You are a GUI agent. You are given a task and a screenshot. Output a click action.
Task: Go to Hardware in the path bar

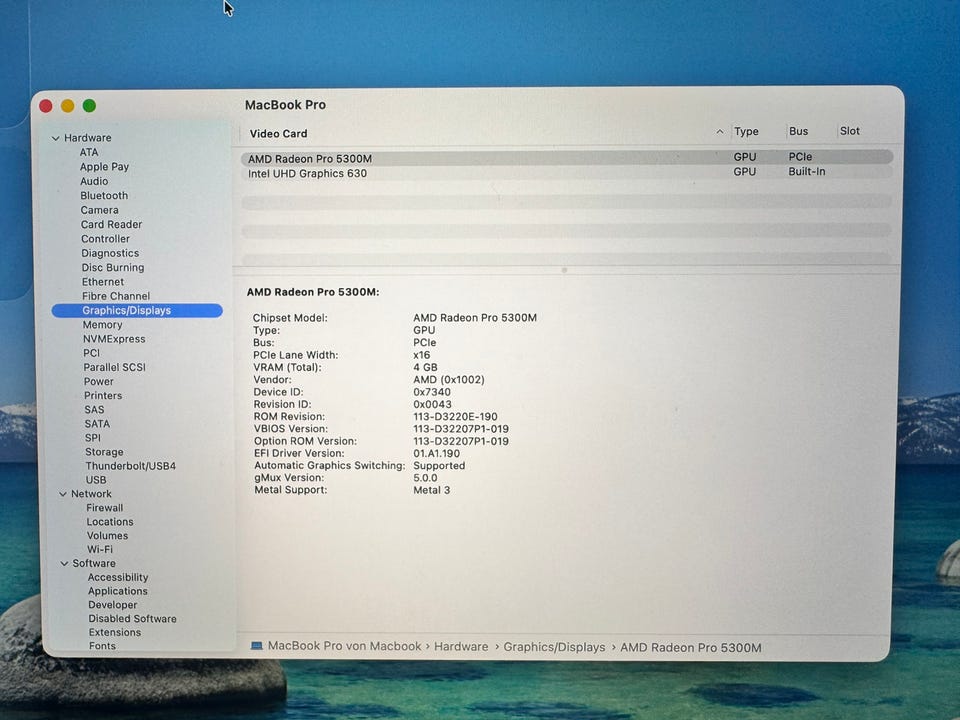click(461, 647)
